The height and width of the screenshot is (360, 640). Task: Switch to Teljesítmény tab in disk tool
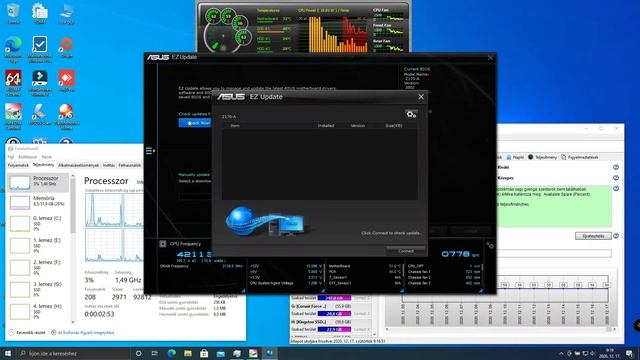[542, 157]
